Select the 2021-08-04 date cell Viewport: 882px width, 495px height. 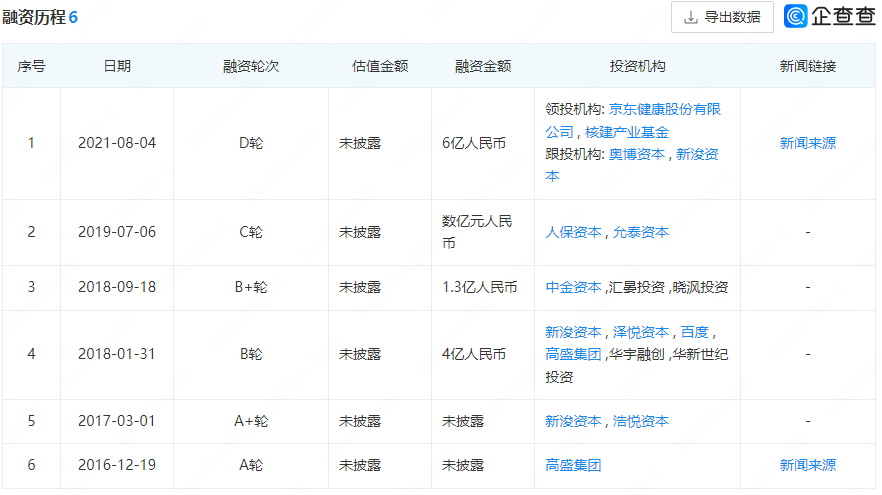[117, 143]
